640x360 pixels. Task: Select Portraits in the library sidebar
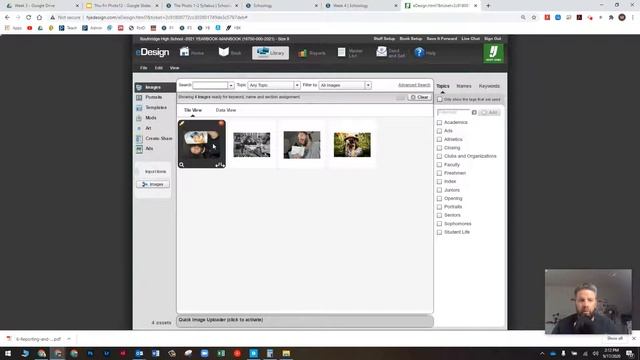[x=154, y=97]
